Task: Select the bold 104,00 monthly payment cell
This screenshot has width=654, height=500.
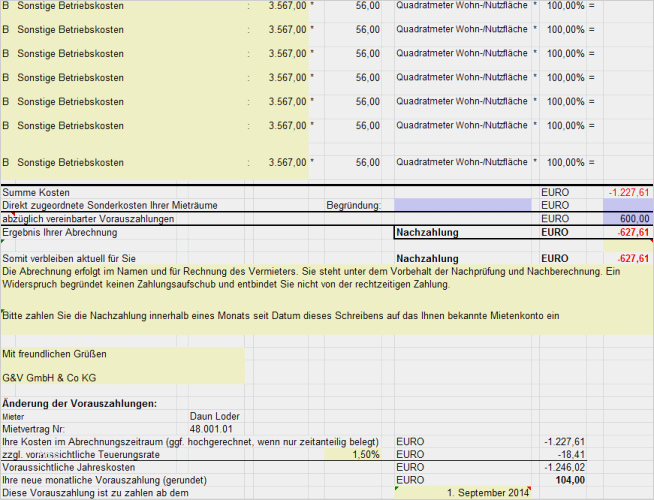Action: (570, 480)
